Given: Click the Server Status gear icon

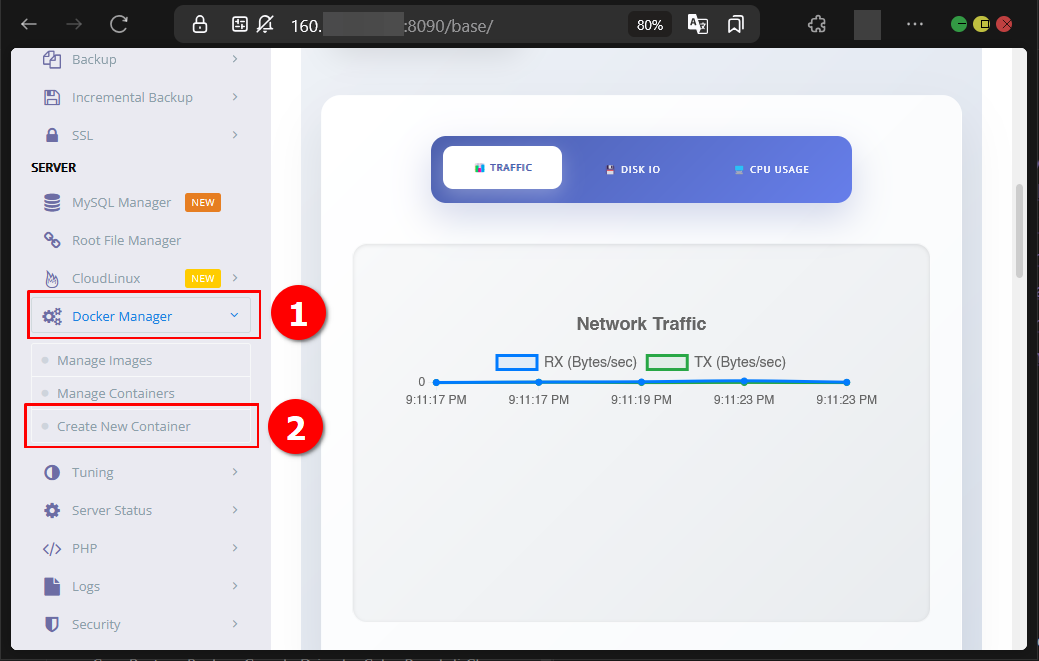Looking at the screenshot, I should [x=52, y=511].
